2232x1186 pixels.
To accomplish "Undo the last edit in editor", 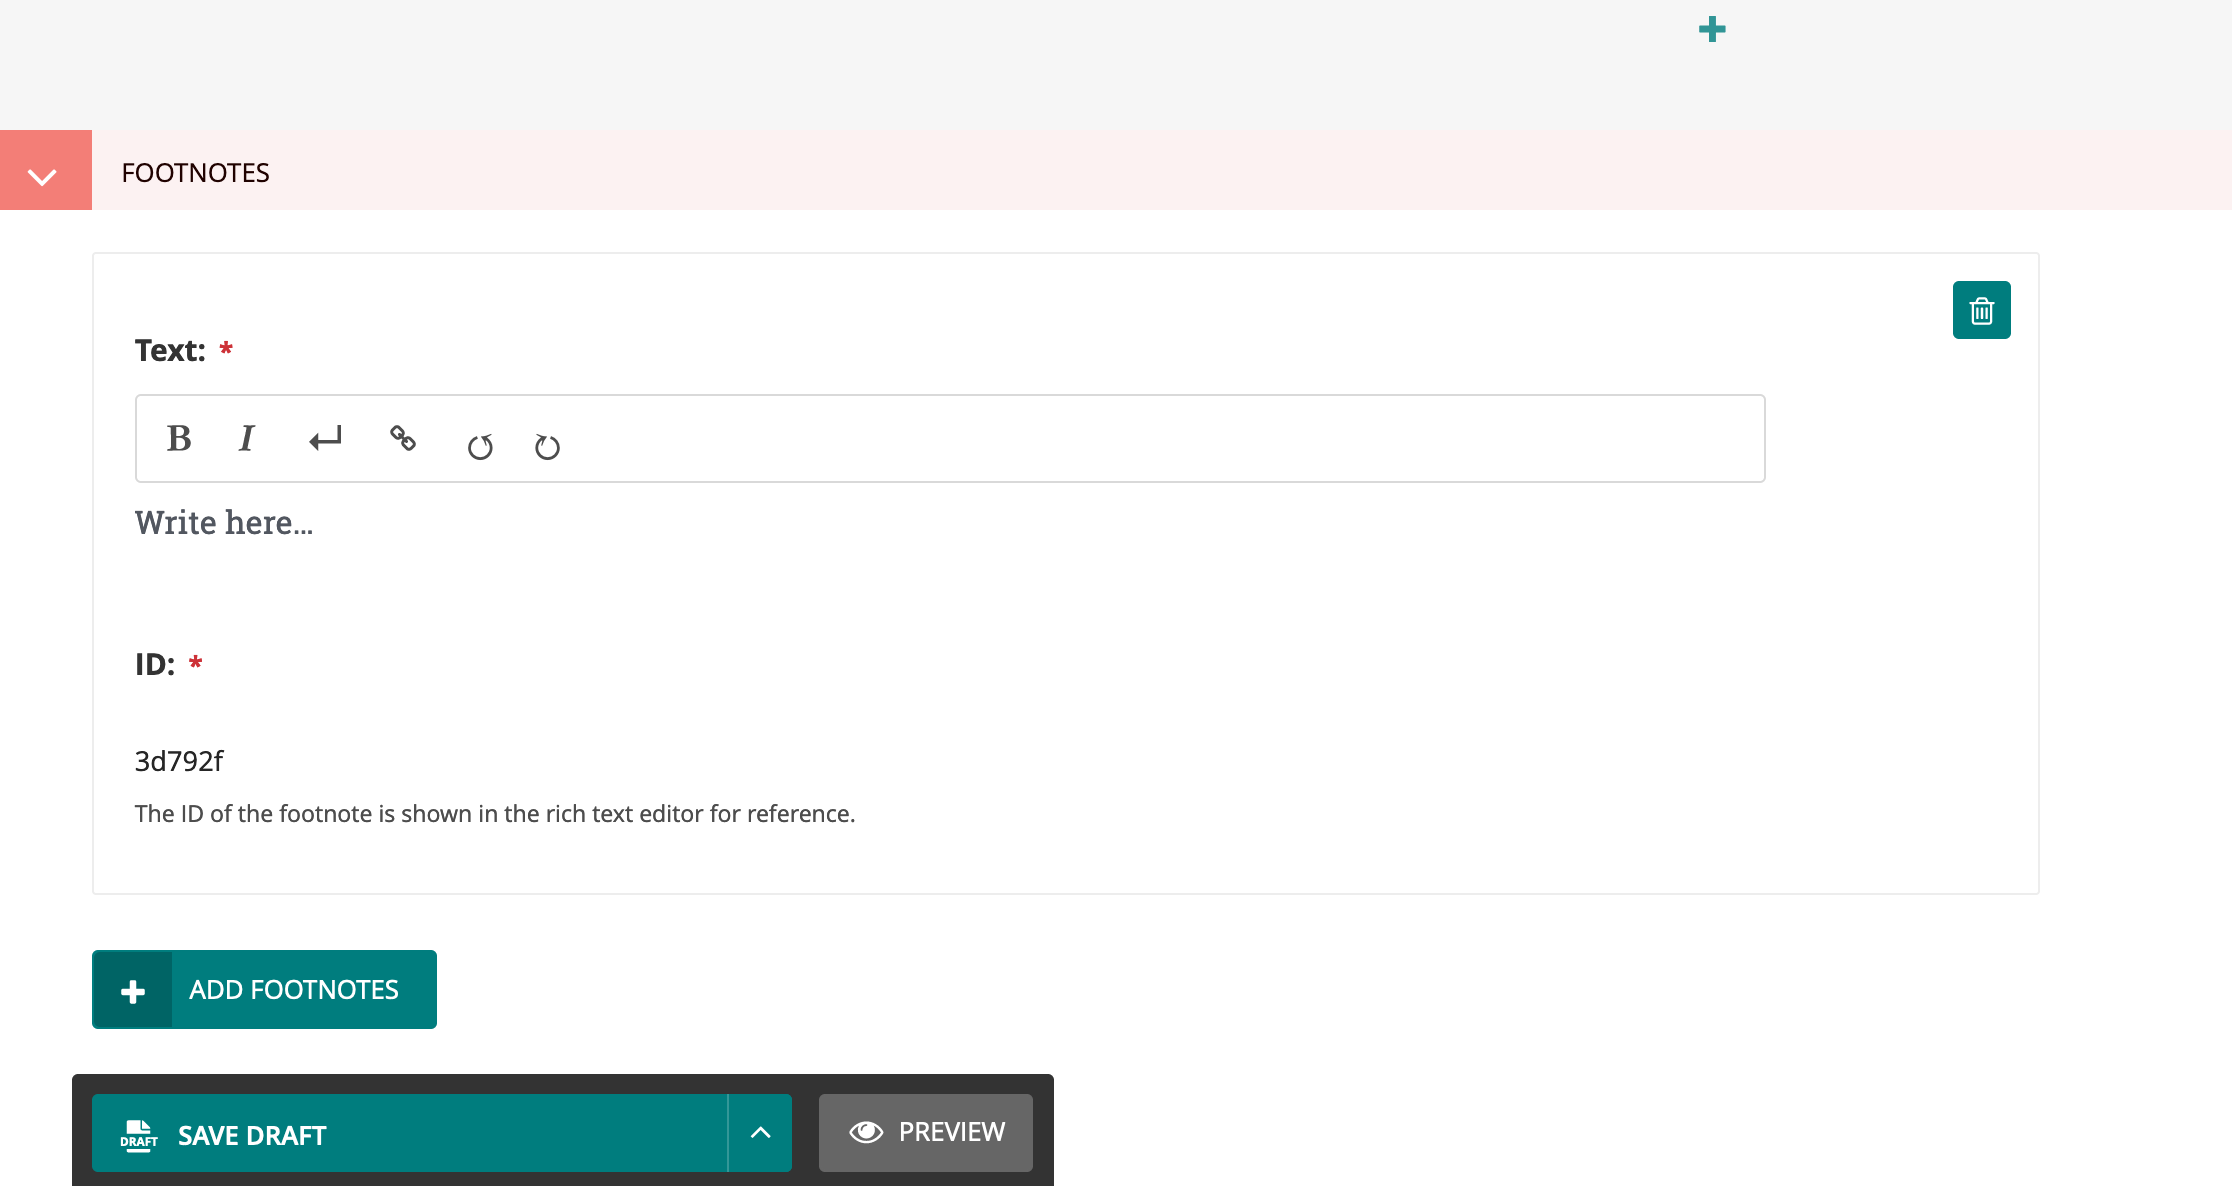I will tap(480, 446).
